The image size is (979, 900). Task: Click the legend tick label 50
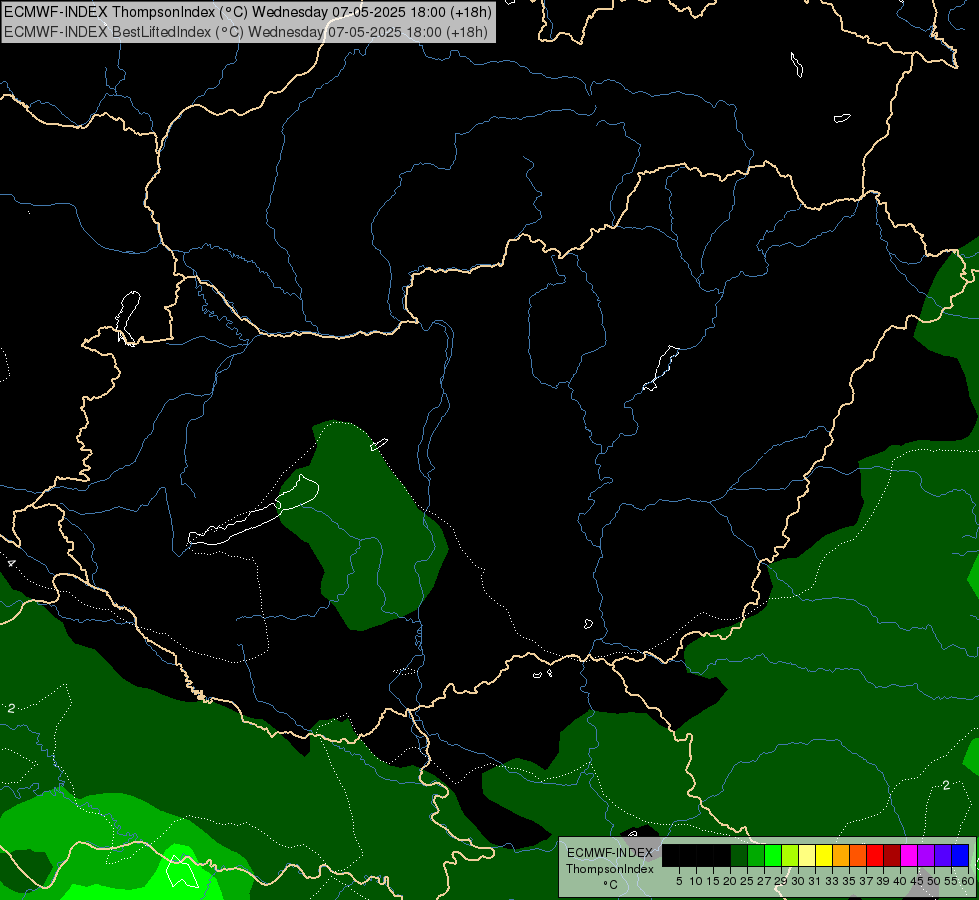click(x=934, y=881)
